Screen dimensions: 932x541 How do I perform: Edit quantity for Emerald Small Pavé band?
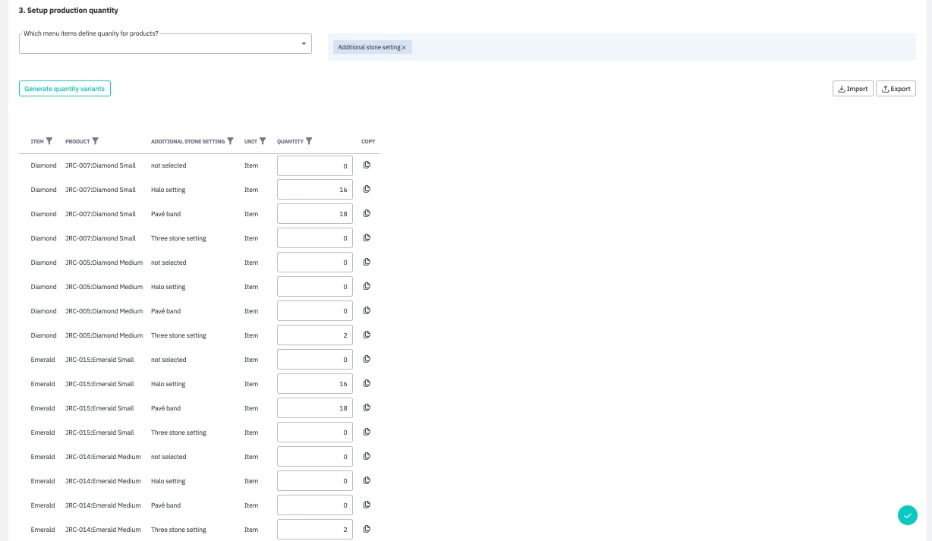[314, 408]
